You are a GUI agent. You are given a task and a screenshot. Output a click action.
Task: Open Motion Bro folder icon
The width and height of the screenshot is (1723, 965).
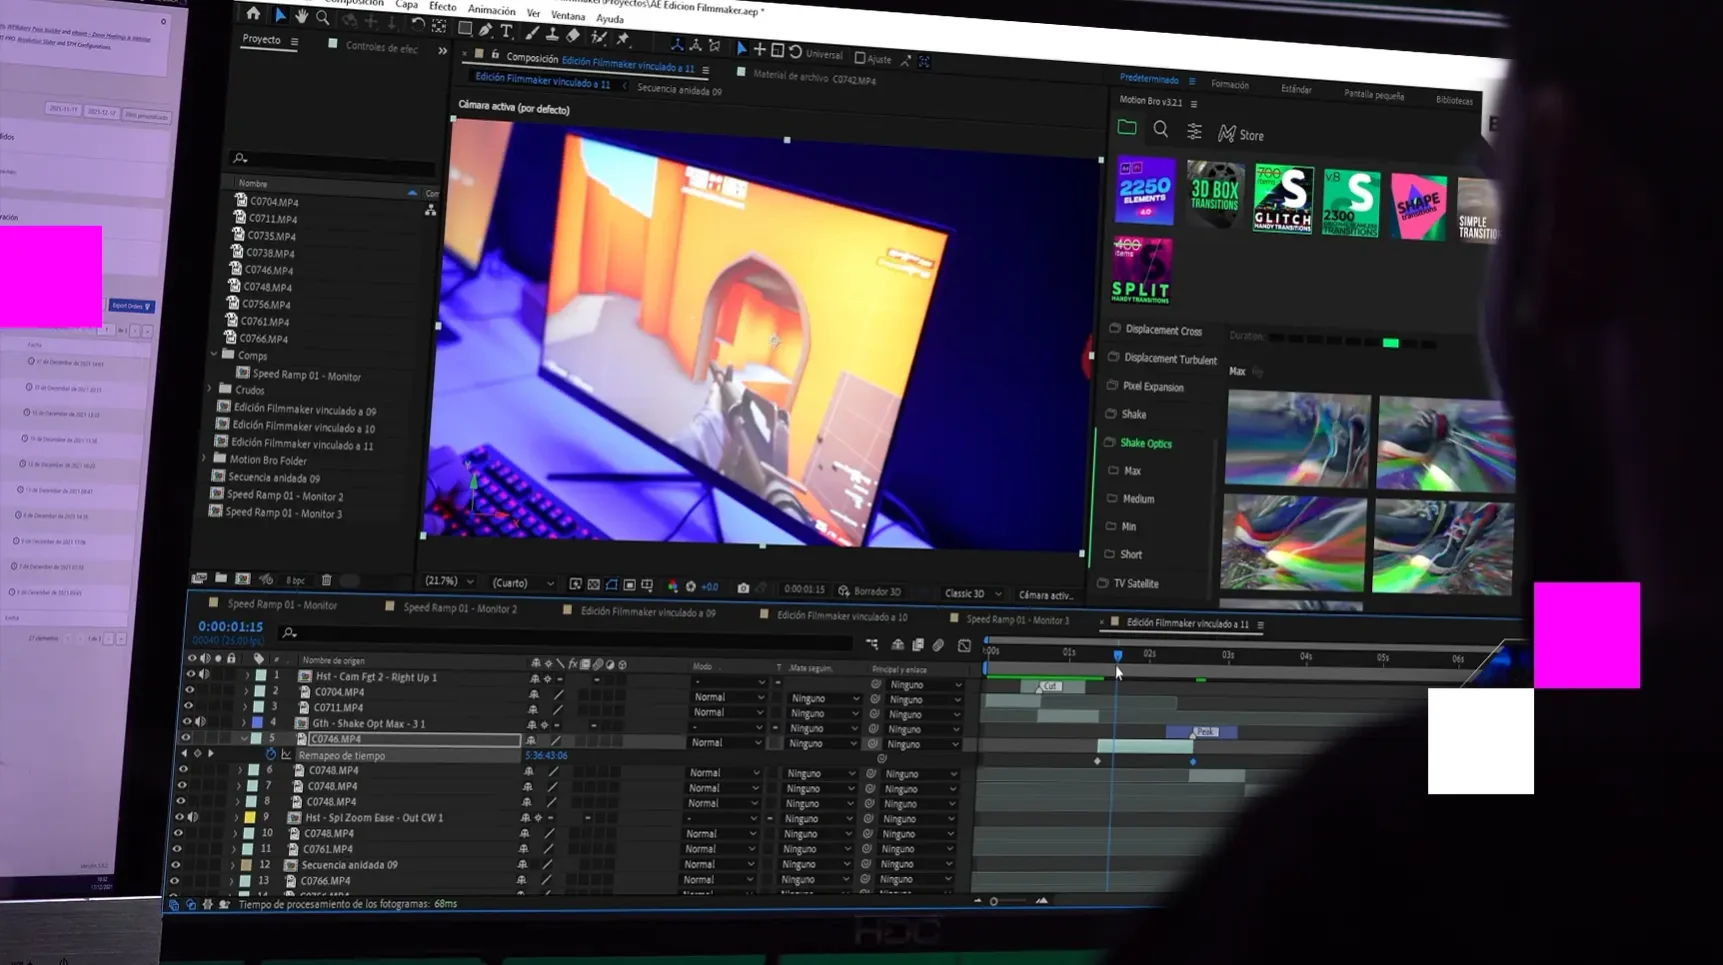tap(1127, 127)
